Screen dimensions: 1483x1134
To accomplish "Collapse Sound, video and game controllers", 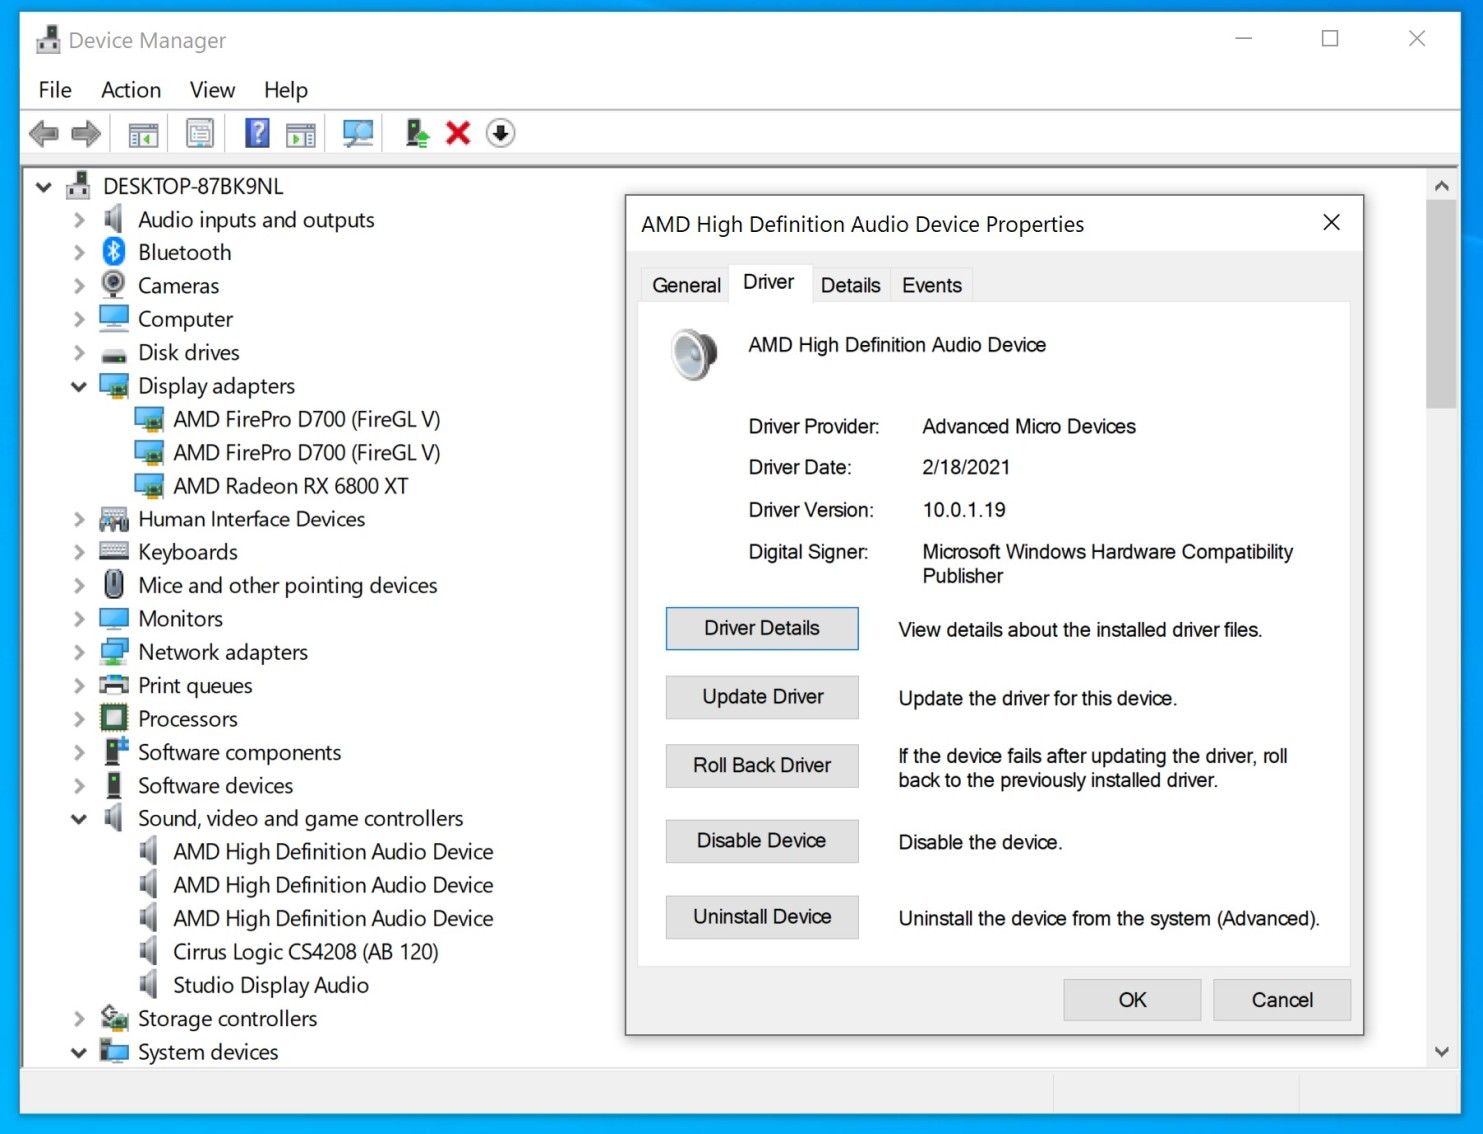I will (79, 819).
